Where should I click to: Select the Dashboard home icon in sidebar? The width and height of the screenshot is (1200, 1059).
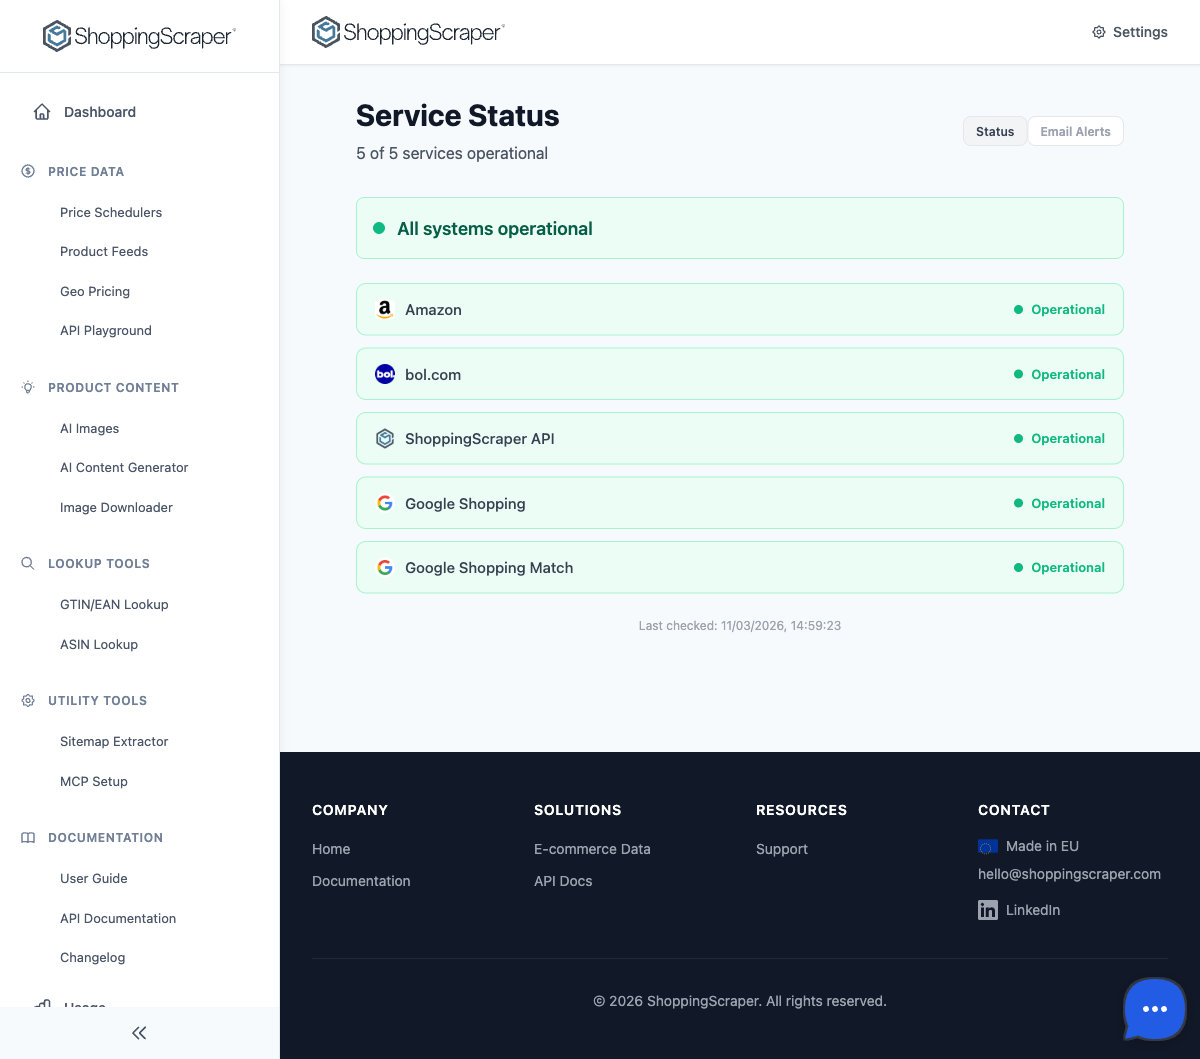click(x=41, y=111)
